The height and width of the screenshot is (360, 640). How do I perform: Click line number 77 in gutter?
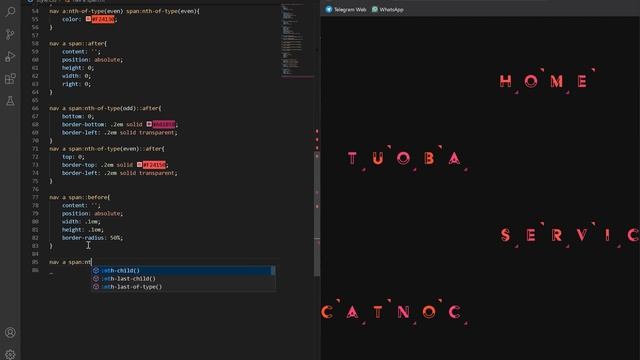pos(35,197)
